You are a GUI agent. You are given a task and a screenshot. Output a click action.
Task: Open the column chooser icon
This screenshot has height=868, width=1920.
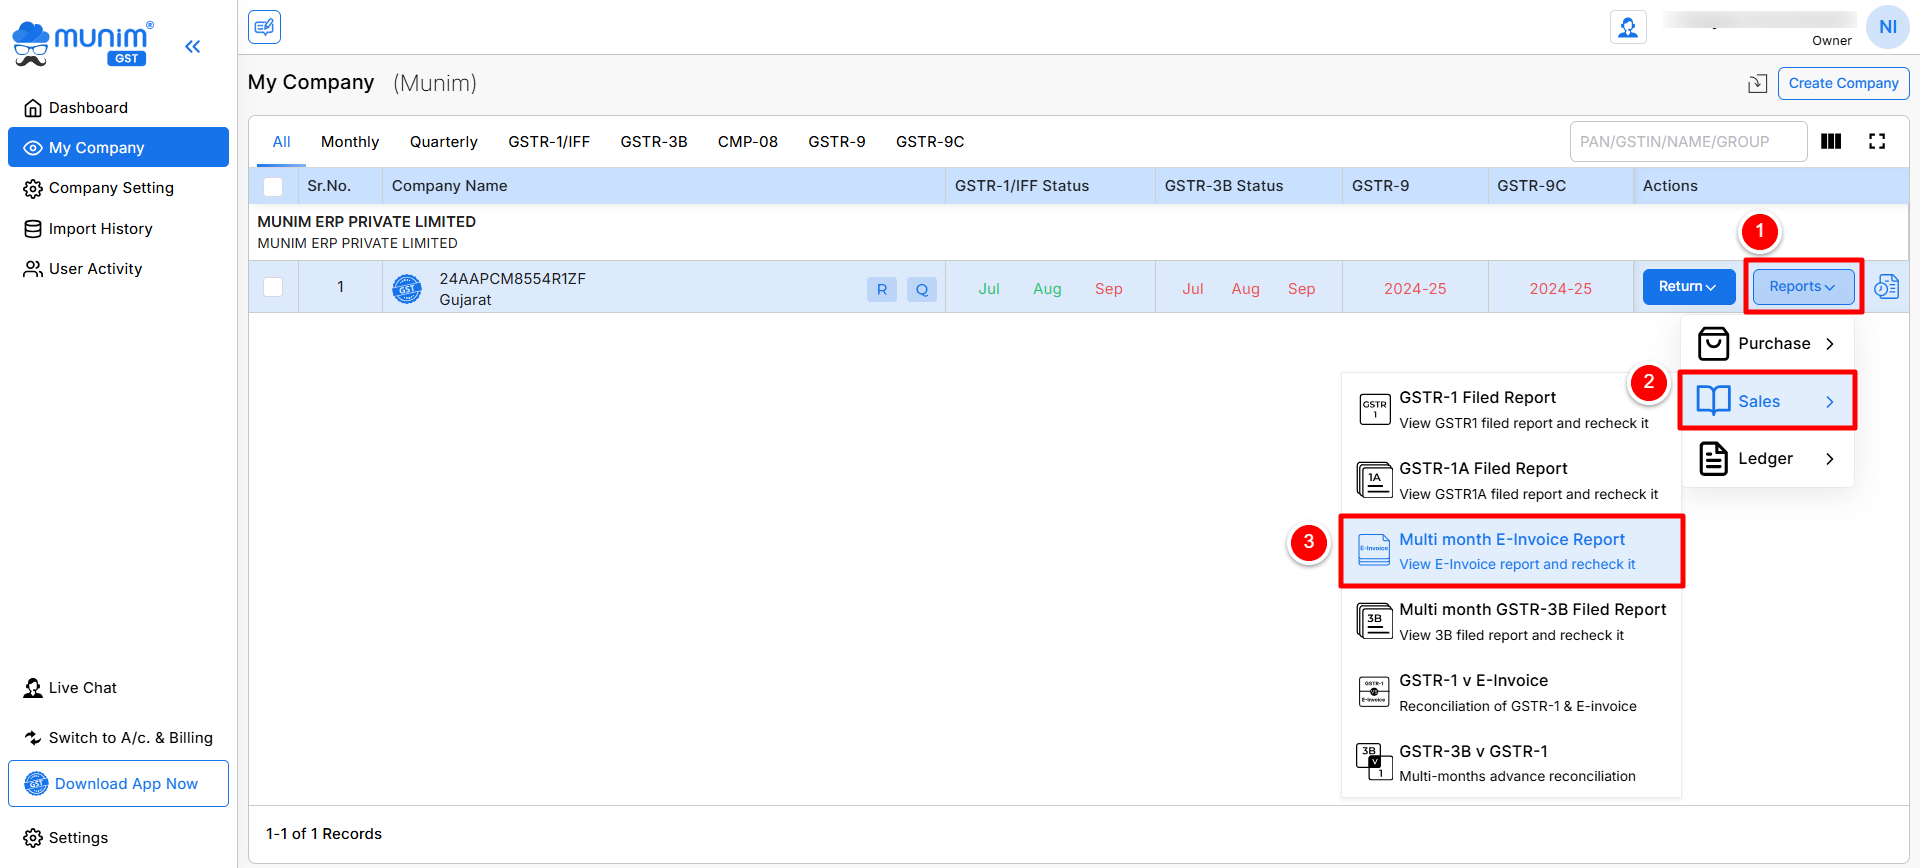click(1831, 141)
